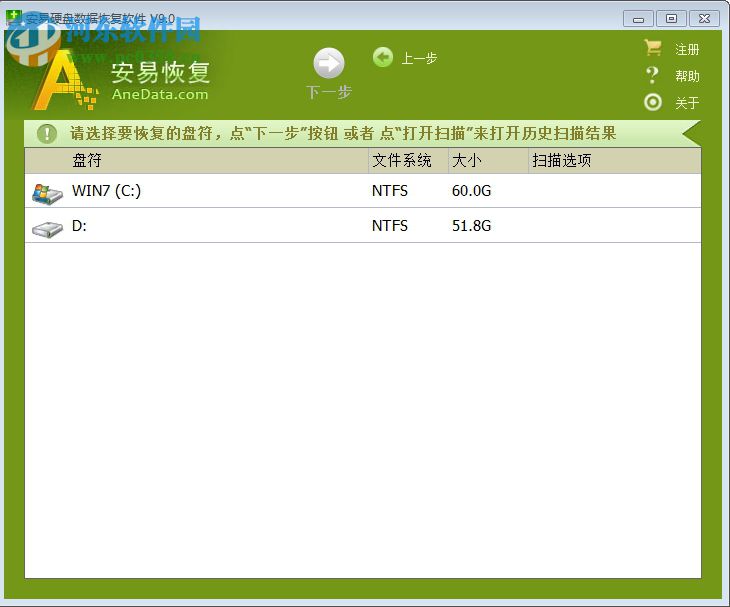Sort by 盘符 column header

click(x=197, y=161)
